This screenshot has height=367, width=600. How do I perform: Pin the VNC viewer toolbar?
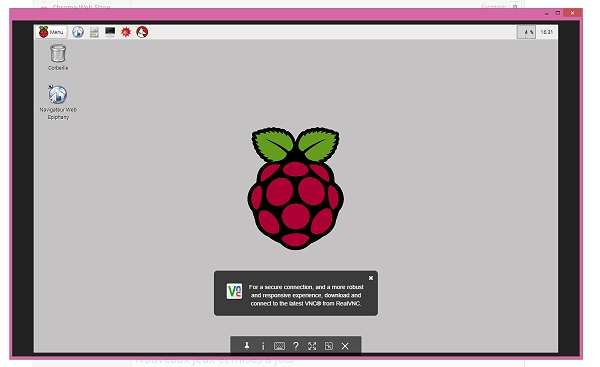(247, 346)
